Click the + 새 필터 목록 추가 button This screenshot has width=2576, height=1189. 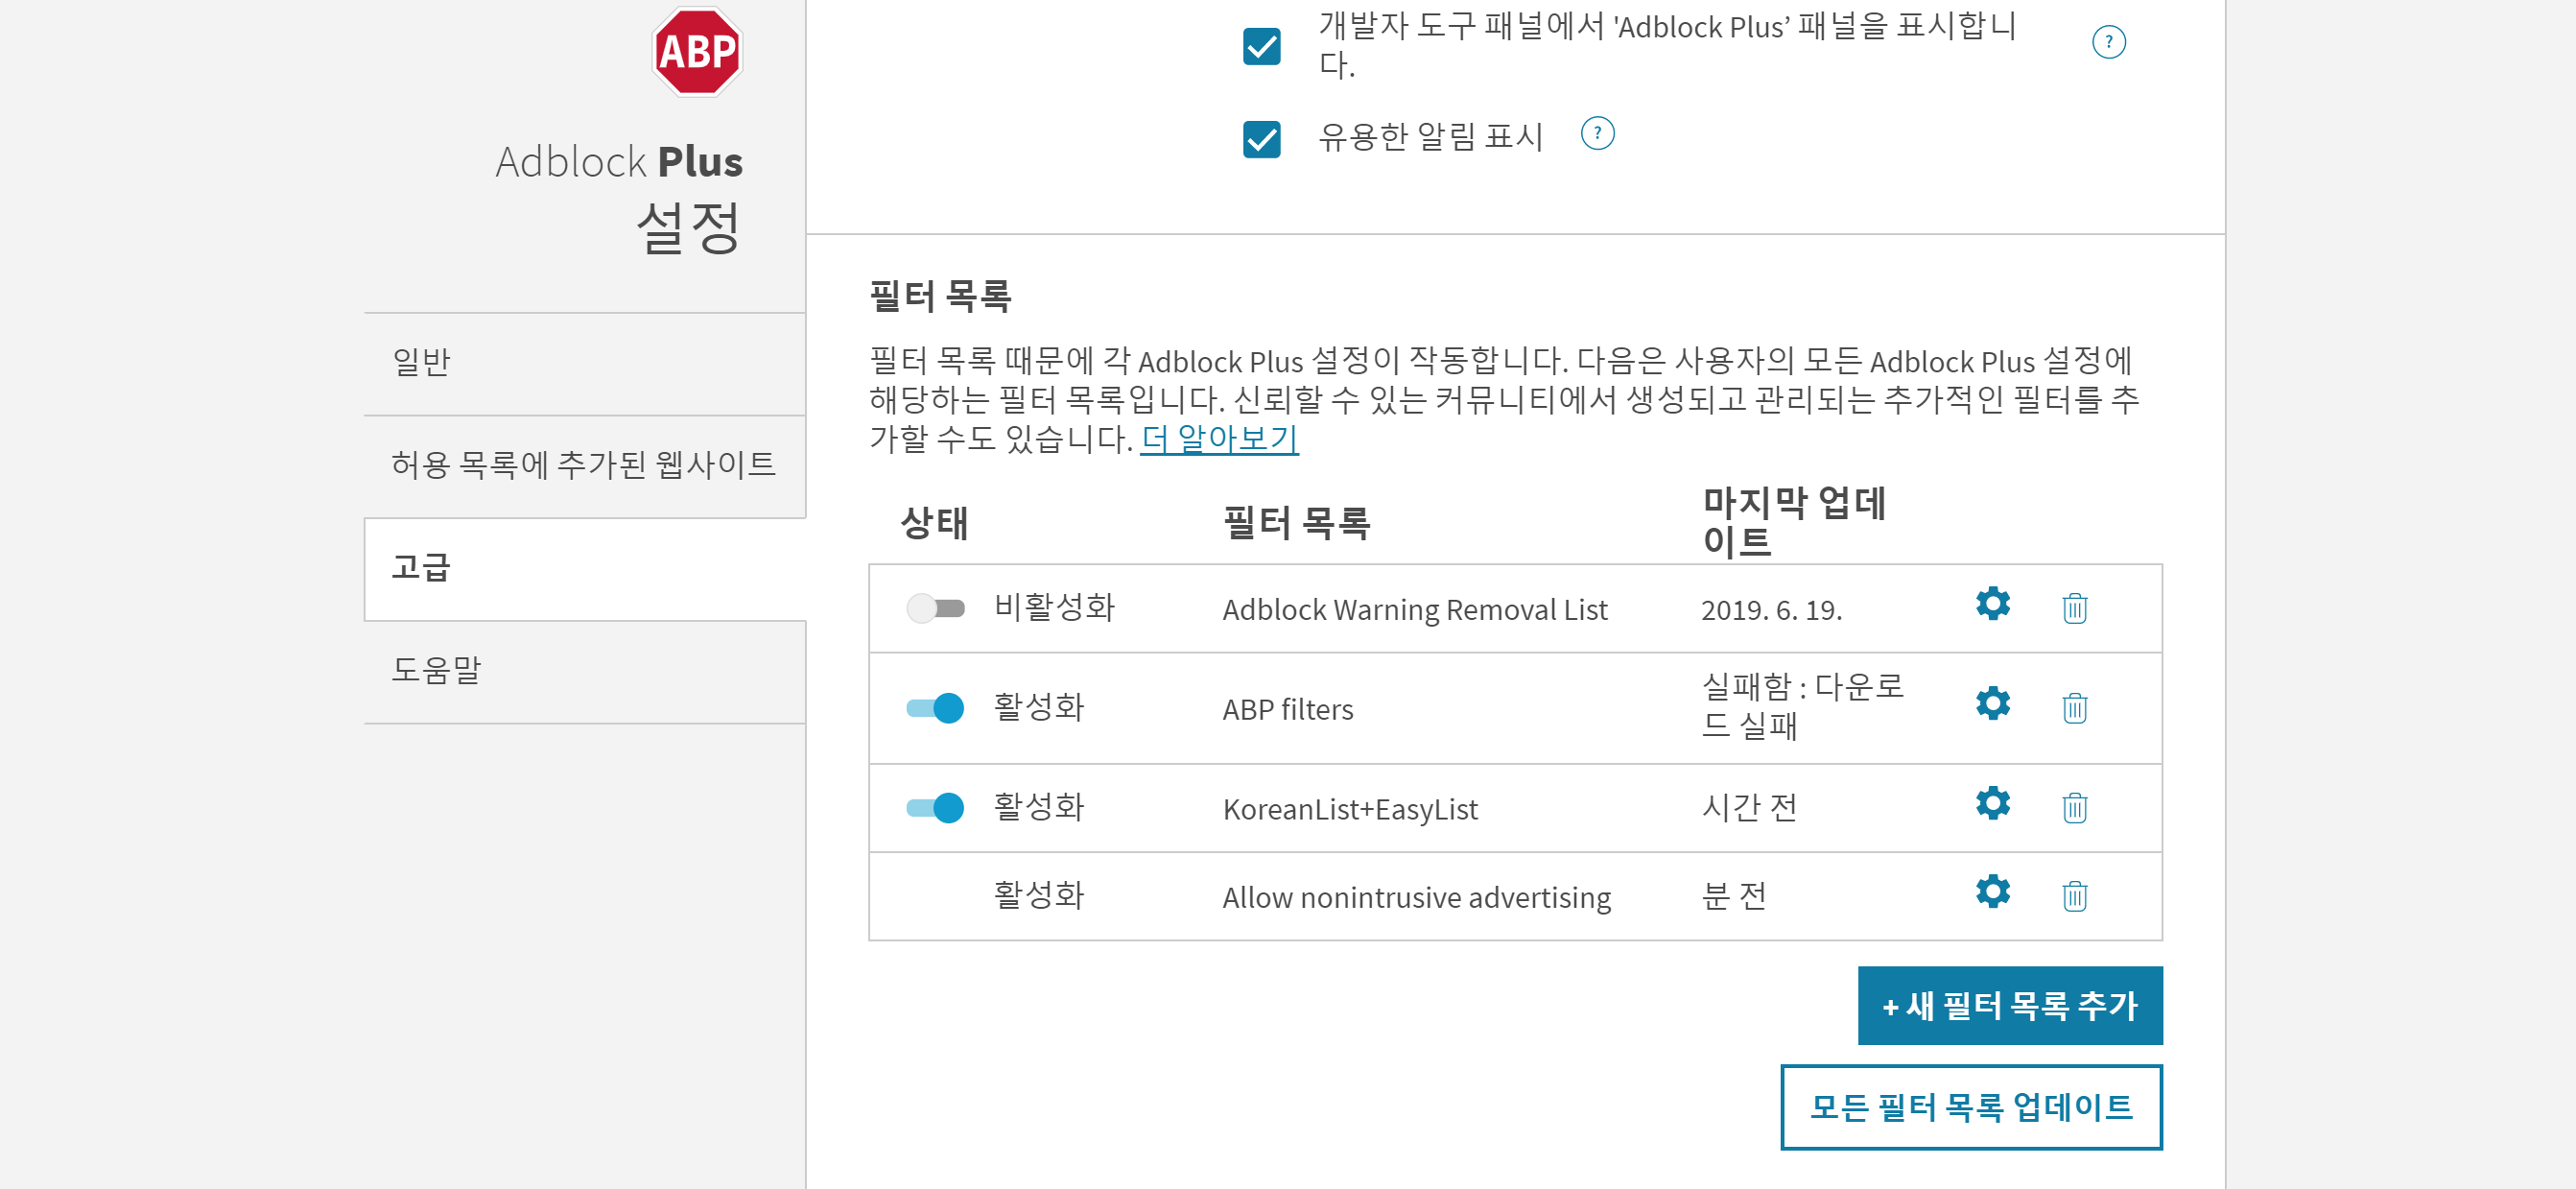[x=2009, y=1005]
